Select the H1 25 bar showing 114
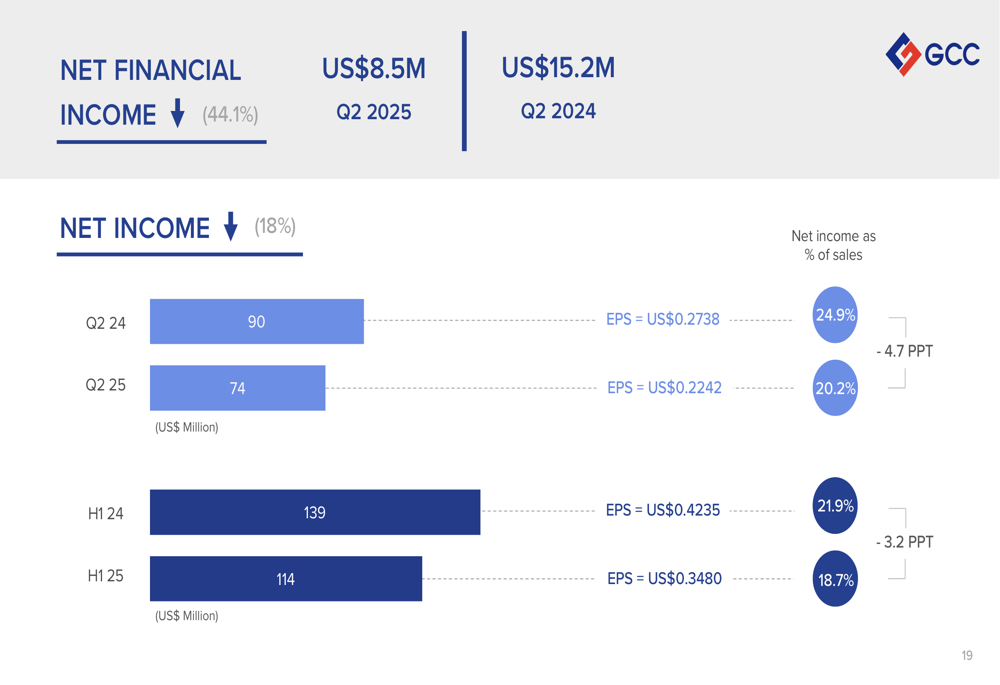Screen dimensions: 1000x685 286,579
